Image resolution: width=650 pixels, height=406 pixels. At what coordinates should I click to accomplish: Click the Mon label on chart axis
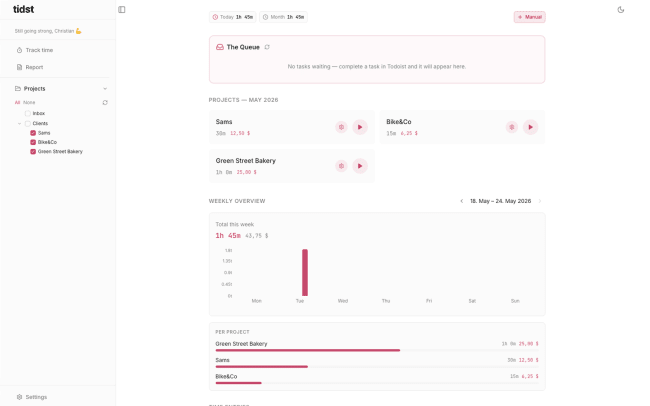tap(257, 301)
